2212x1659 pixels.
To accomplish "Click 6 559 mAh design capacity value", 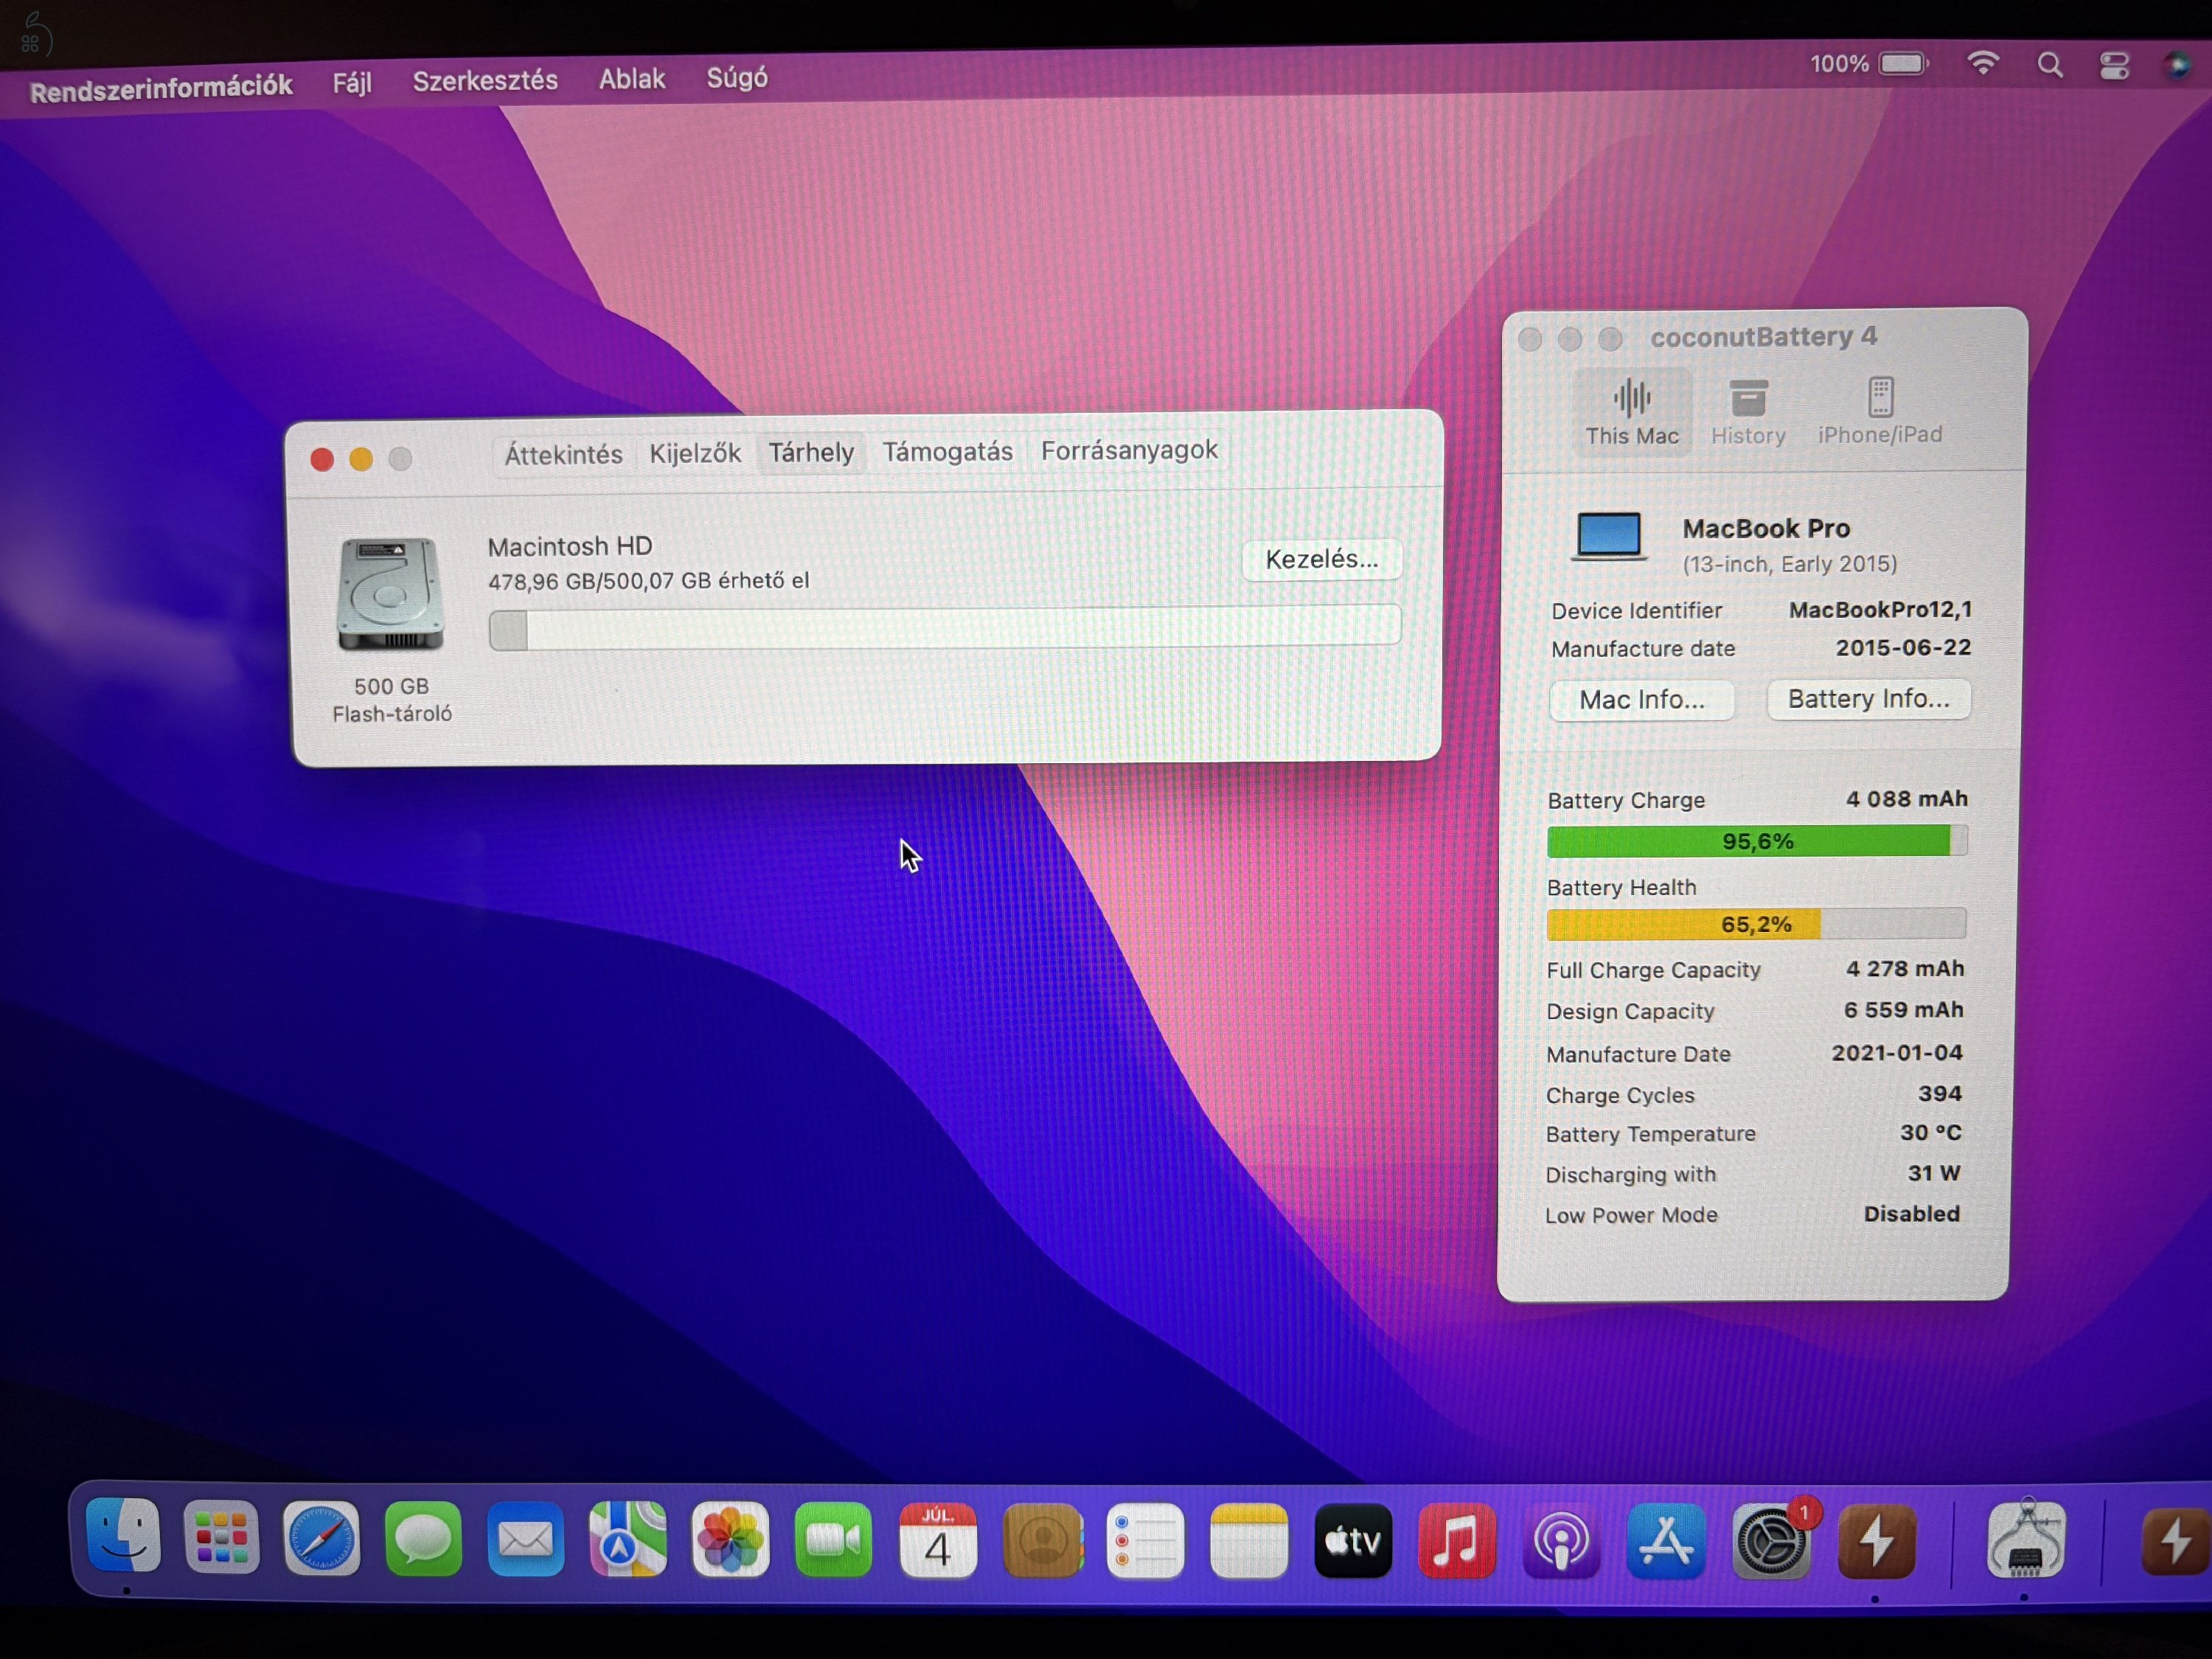I will pos(1903,1009).
